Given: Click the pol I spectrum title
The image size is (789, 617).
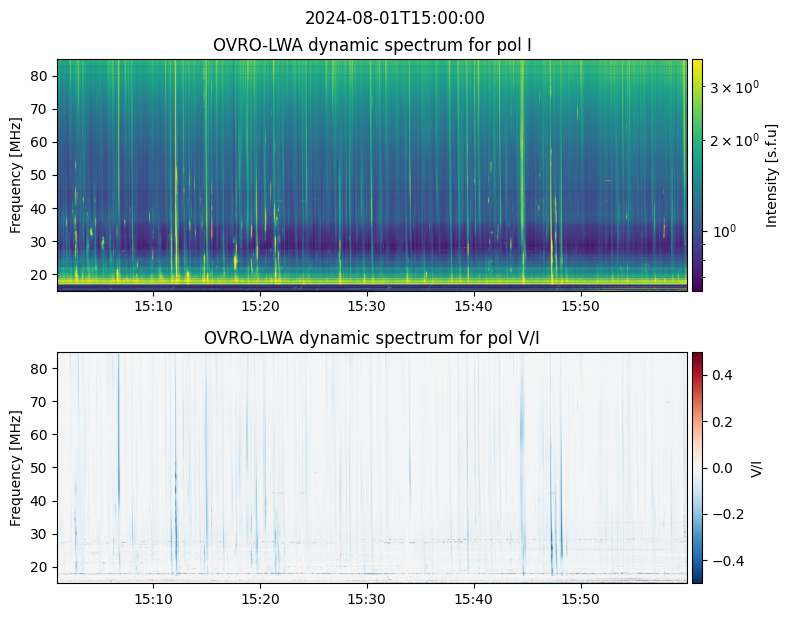Looking at the screenshot, I should pyautogui.click(x=372, y=45).
